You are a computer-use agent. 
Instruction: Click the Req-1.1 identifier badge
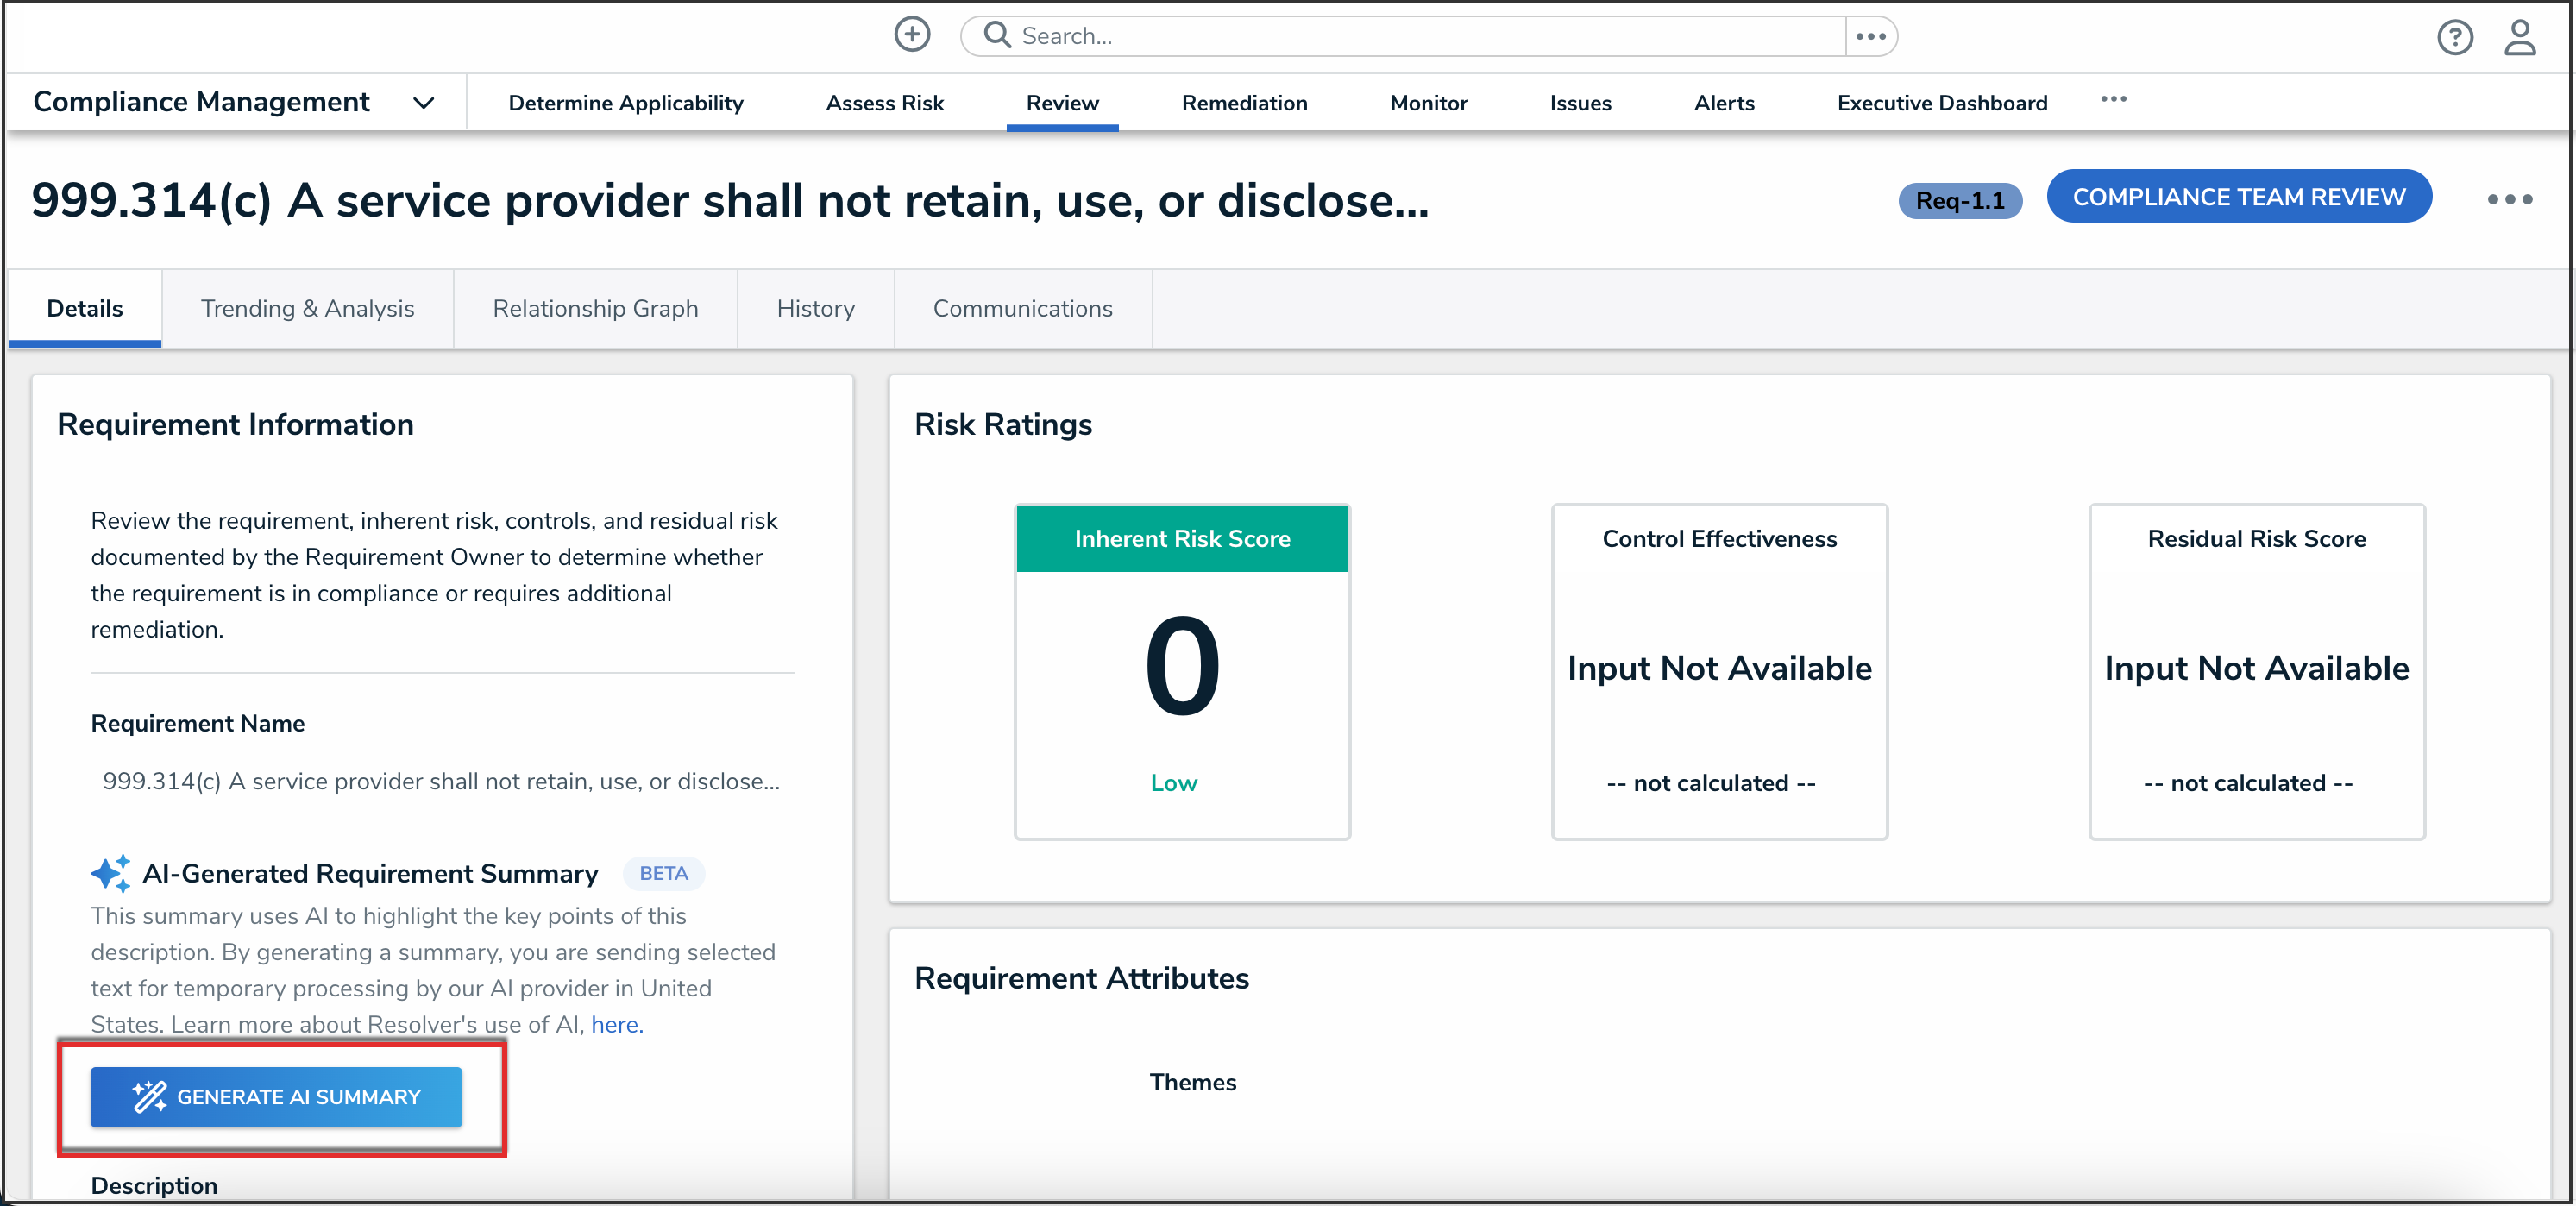tap(1958, 200)
